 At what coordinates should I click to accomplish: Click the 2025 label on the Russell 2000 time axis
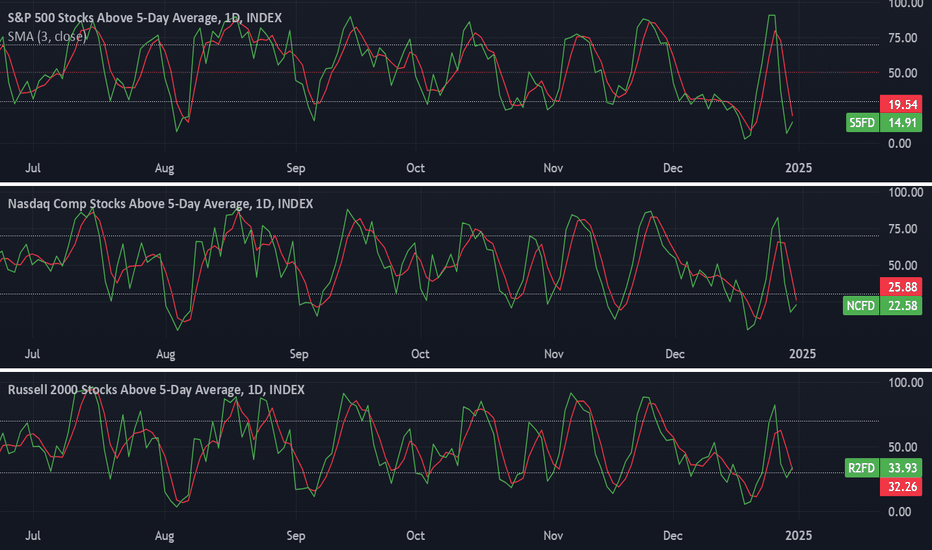tap(798, 535)
